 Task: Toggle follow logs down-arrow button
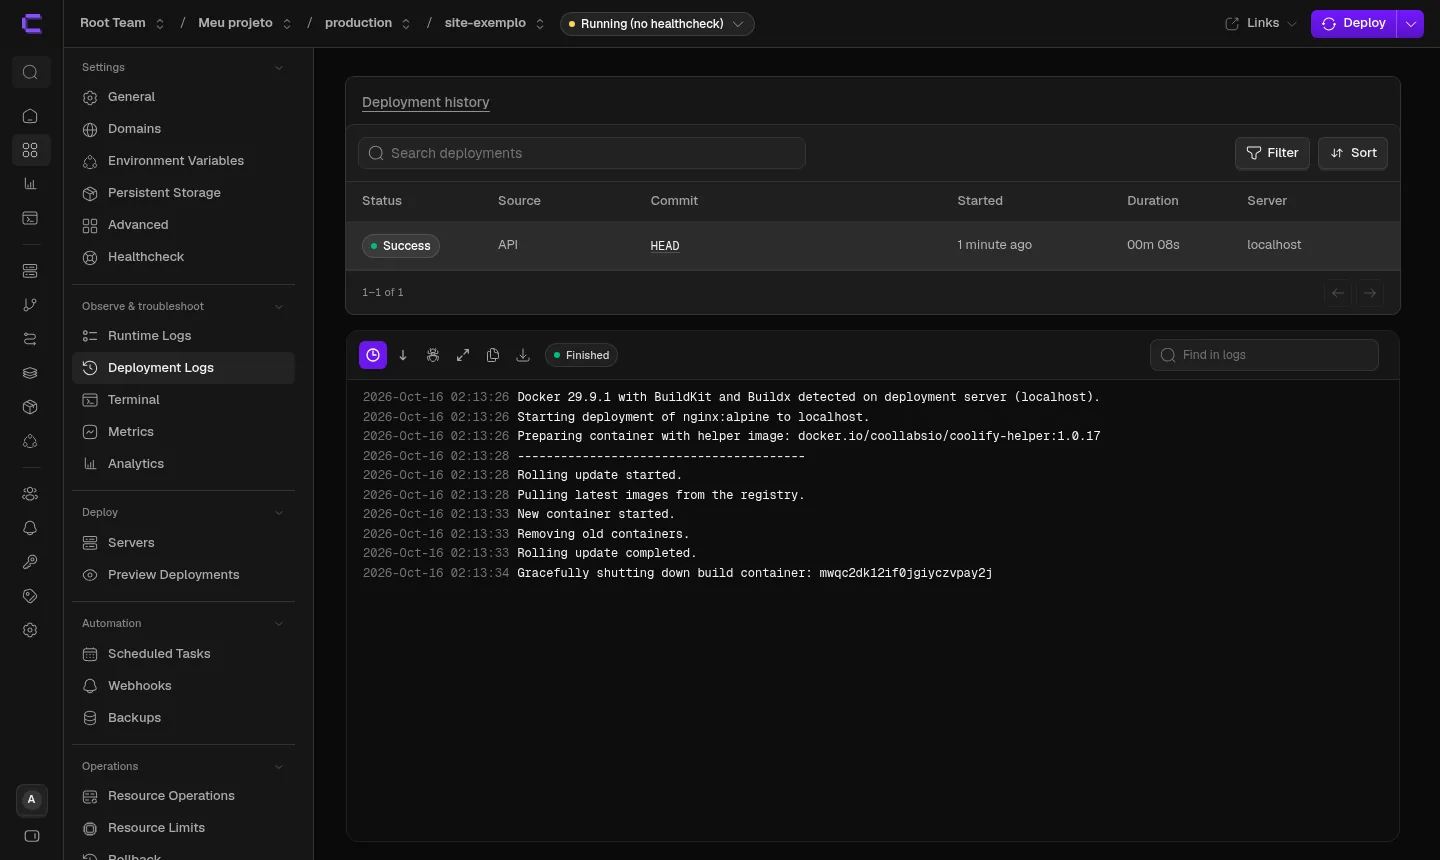point(403,355)
